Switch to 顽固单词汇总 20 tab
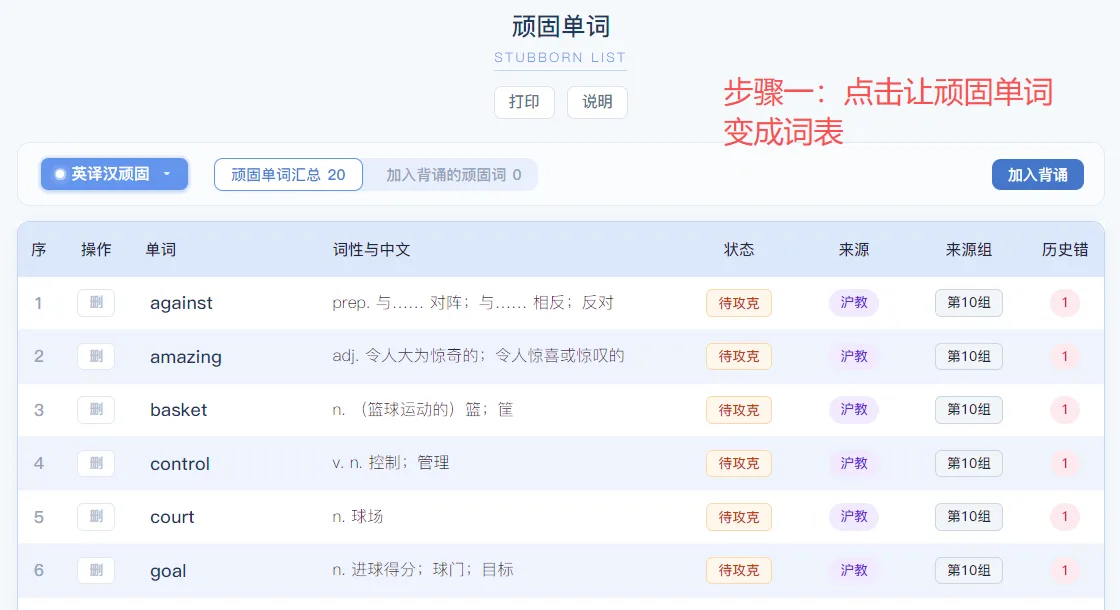Image resolution: width=1120 pixels, height=610 pixels. coord(289,175)
